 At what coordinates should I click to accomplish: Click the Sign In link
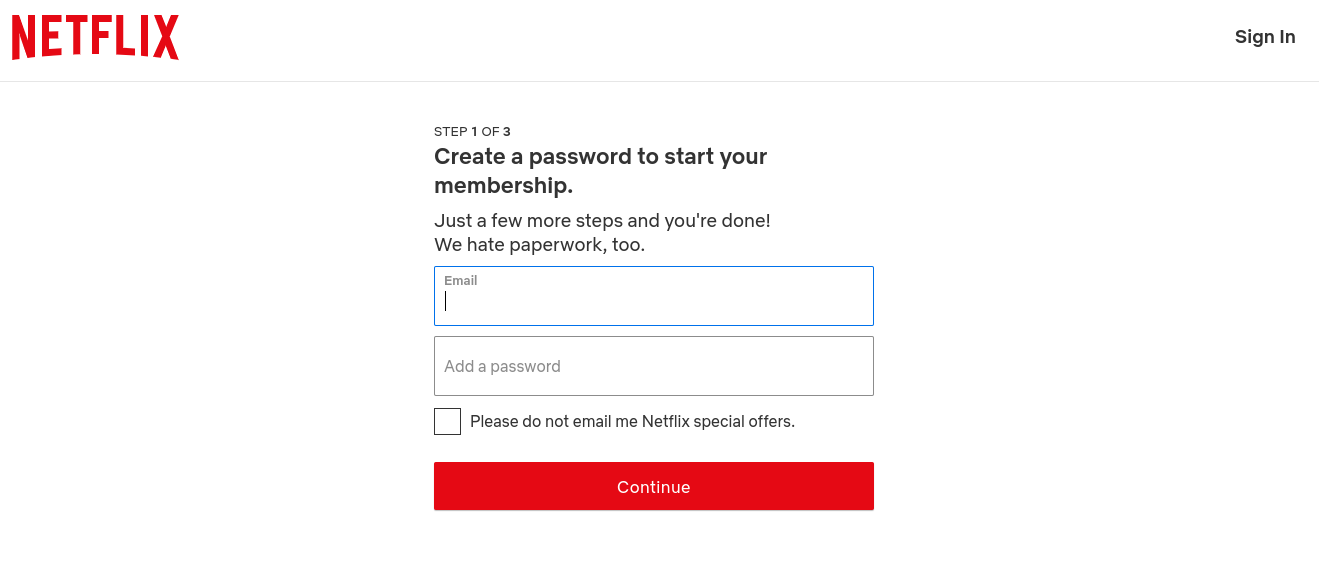1264,36
